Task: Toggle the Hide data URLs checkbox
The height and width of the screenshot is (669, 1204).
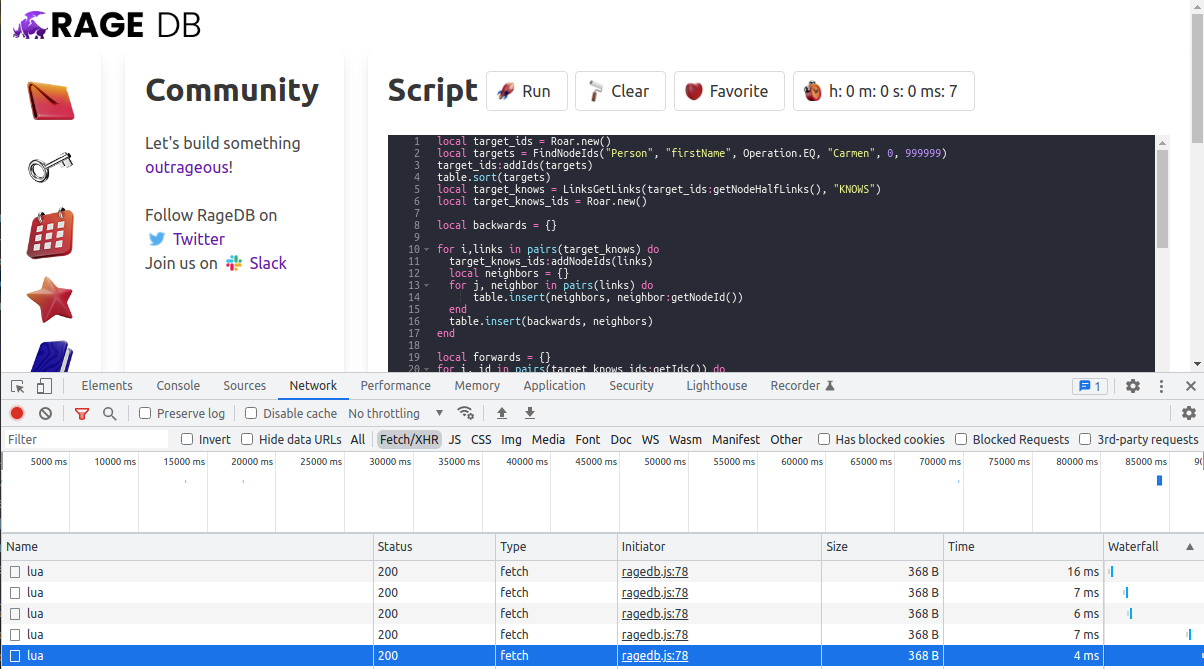Action: (247, 439)
